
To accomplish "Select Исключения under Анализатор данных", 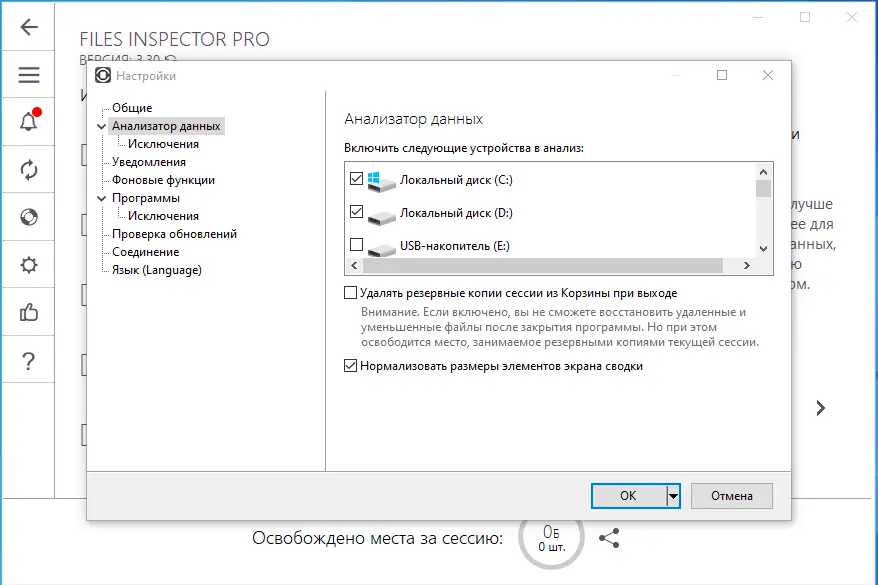I will [163, 144].
